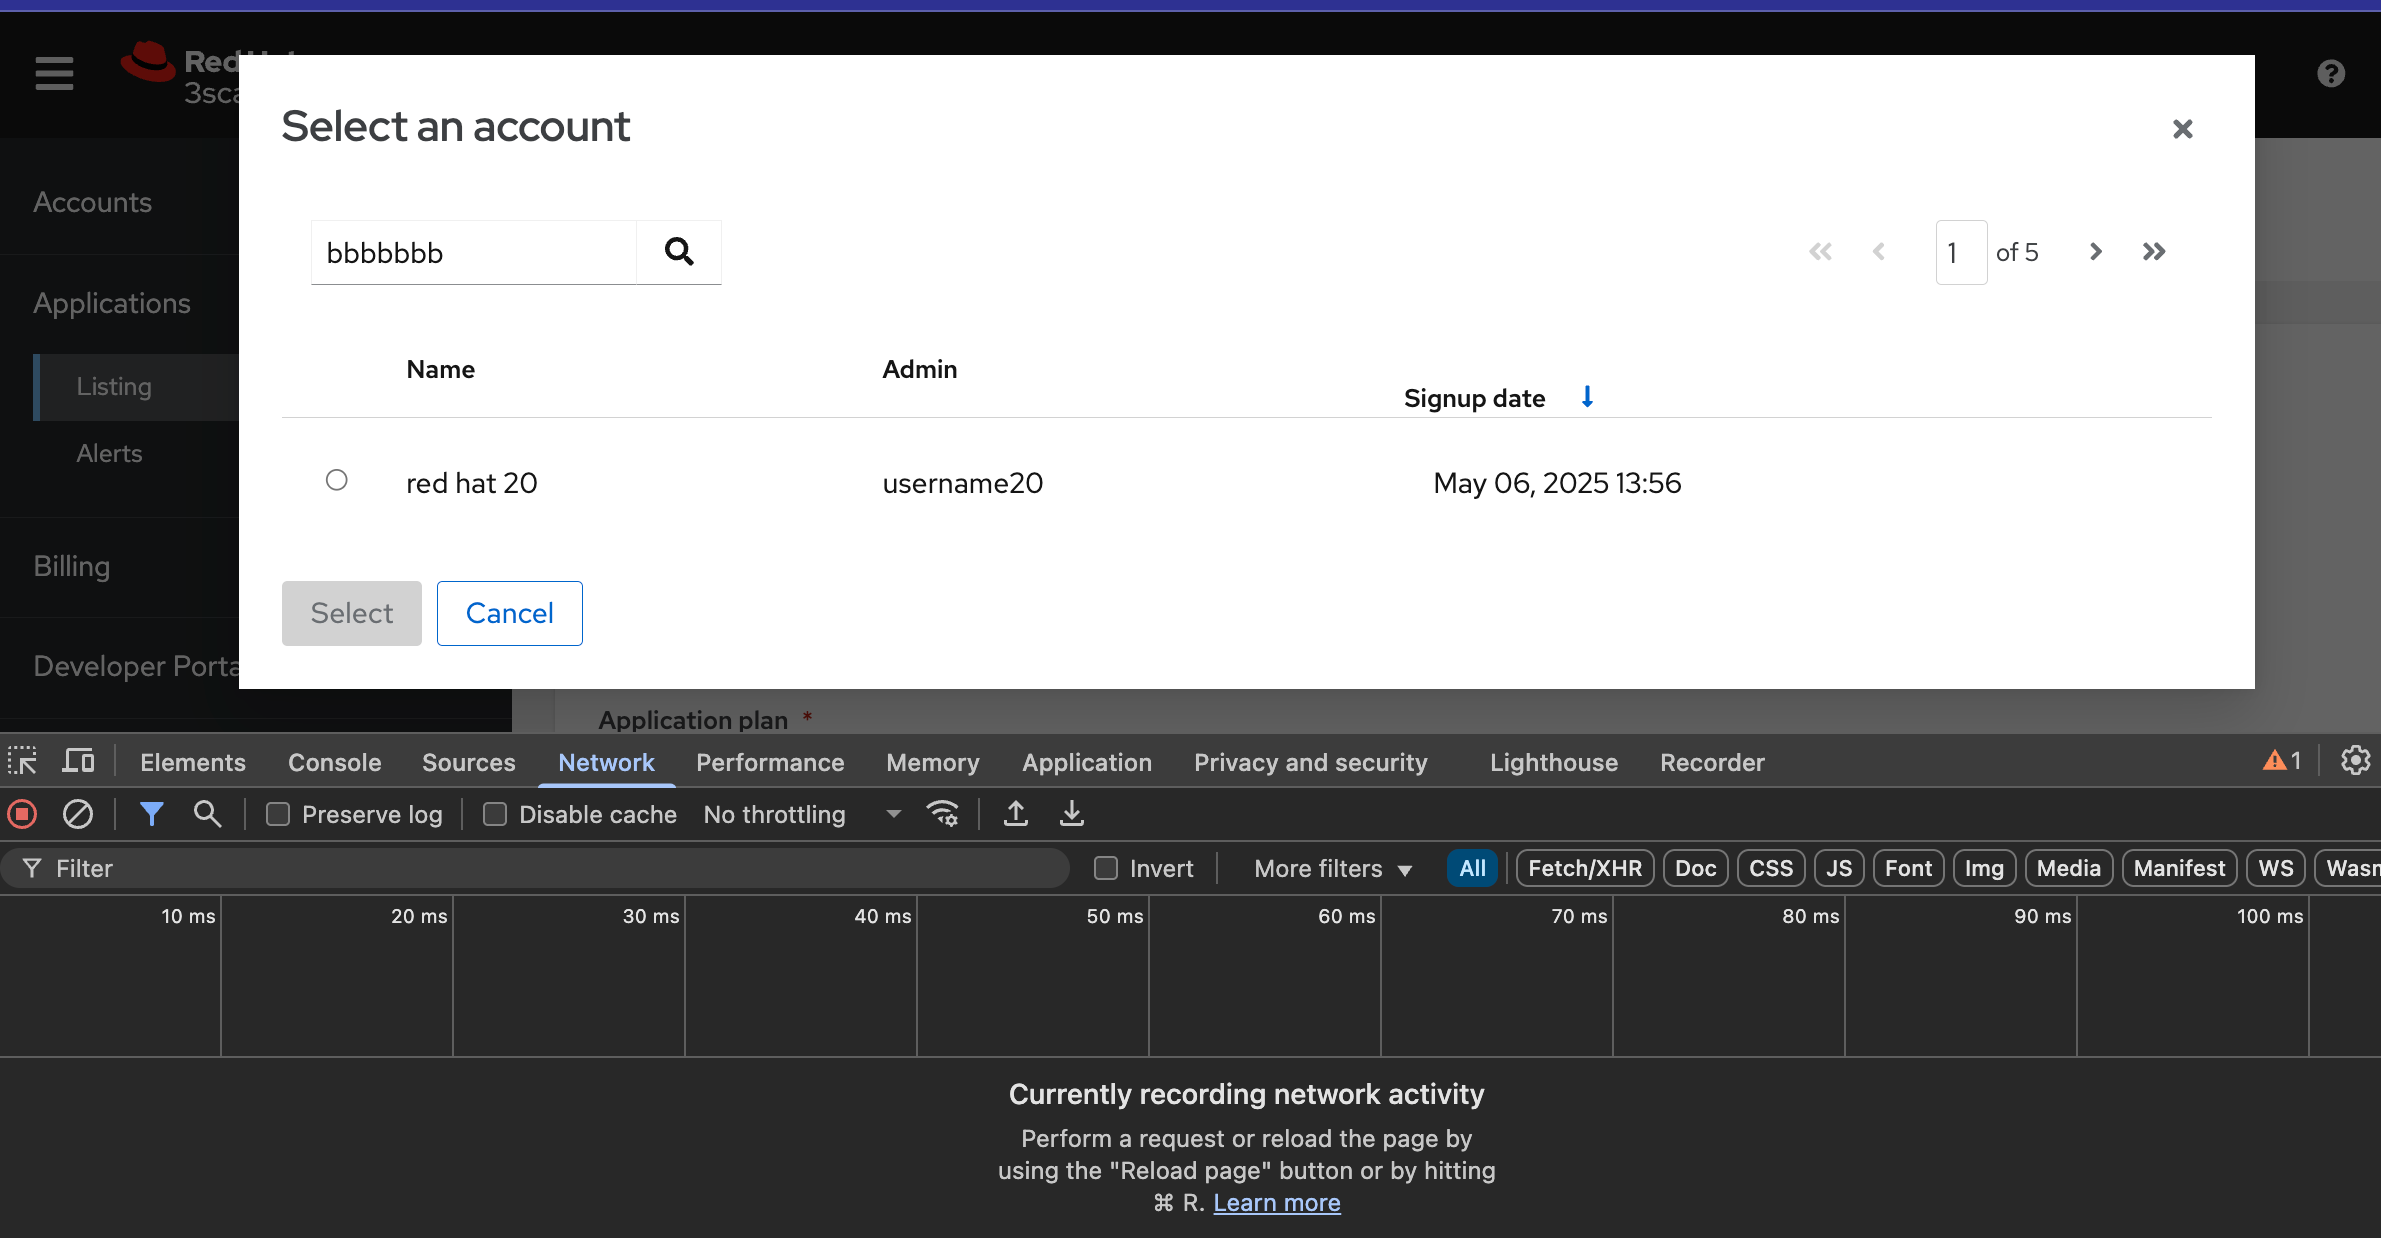Expand the More filters dropdown
Viewport: 2381px width, 1238px height.
pyautogui.click(x=1332, y=868)
